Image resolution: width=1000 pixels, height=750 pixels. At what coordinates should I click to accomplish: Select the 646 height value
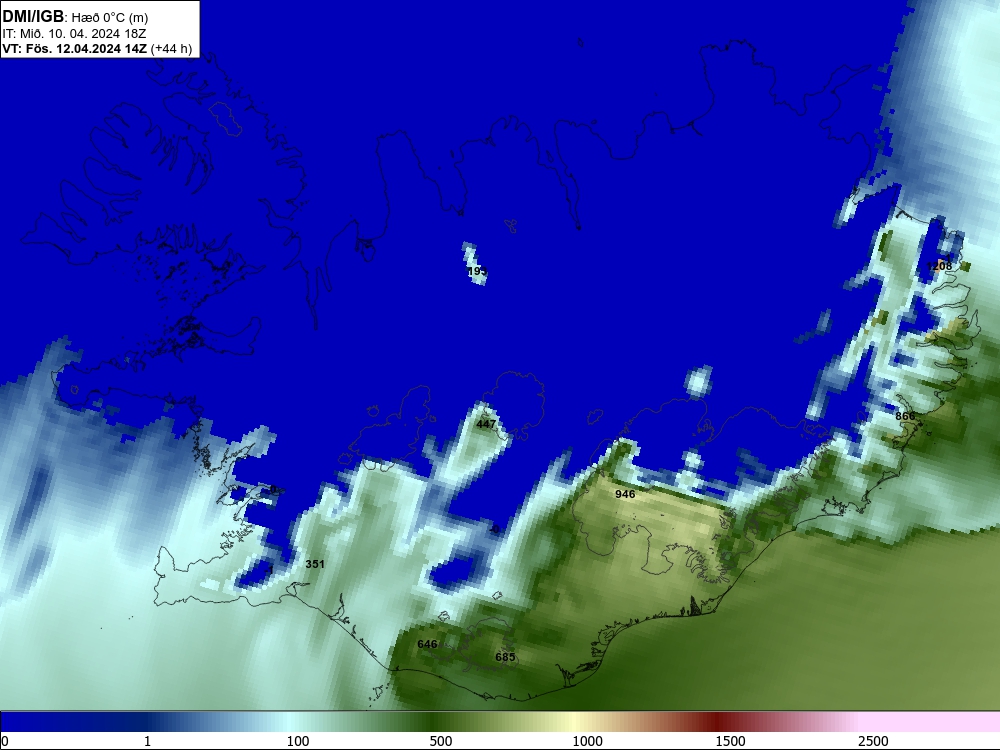(x=427, y=644)
